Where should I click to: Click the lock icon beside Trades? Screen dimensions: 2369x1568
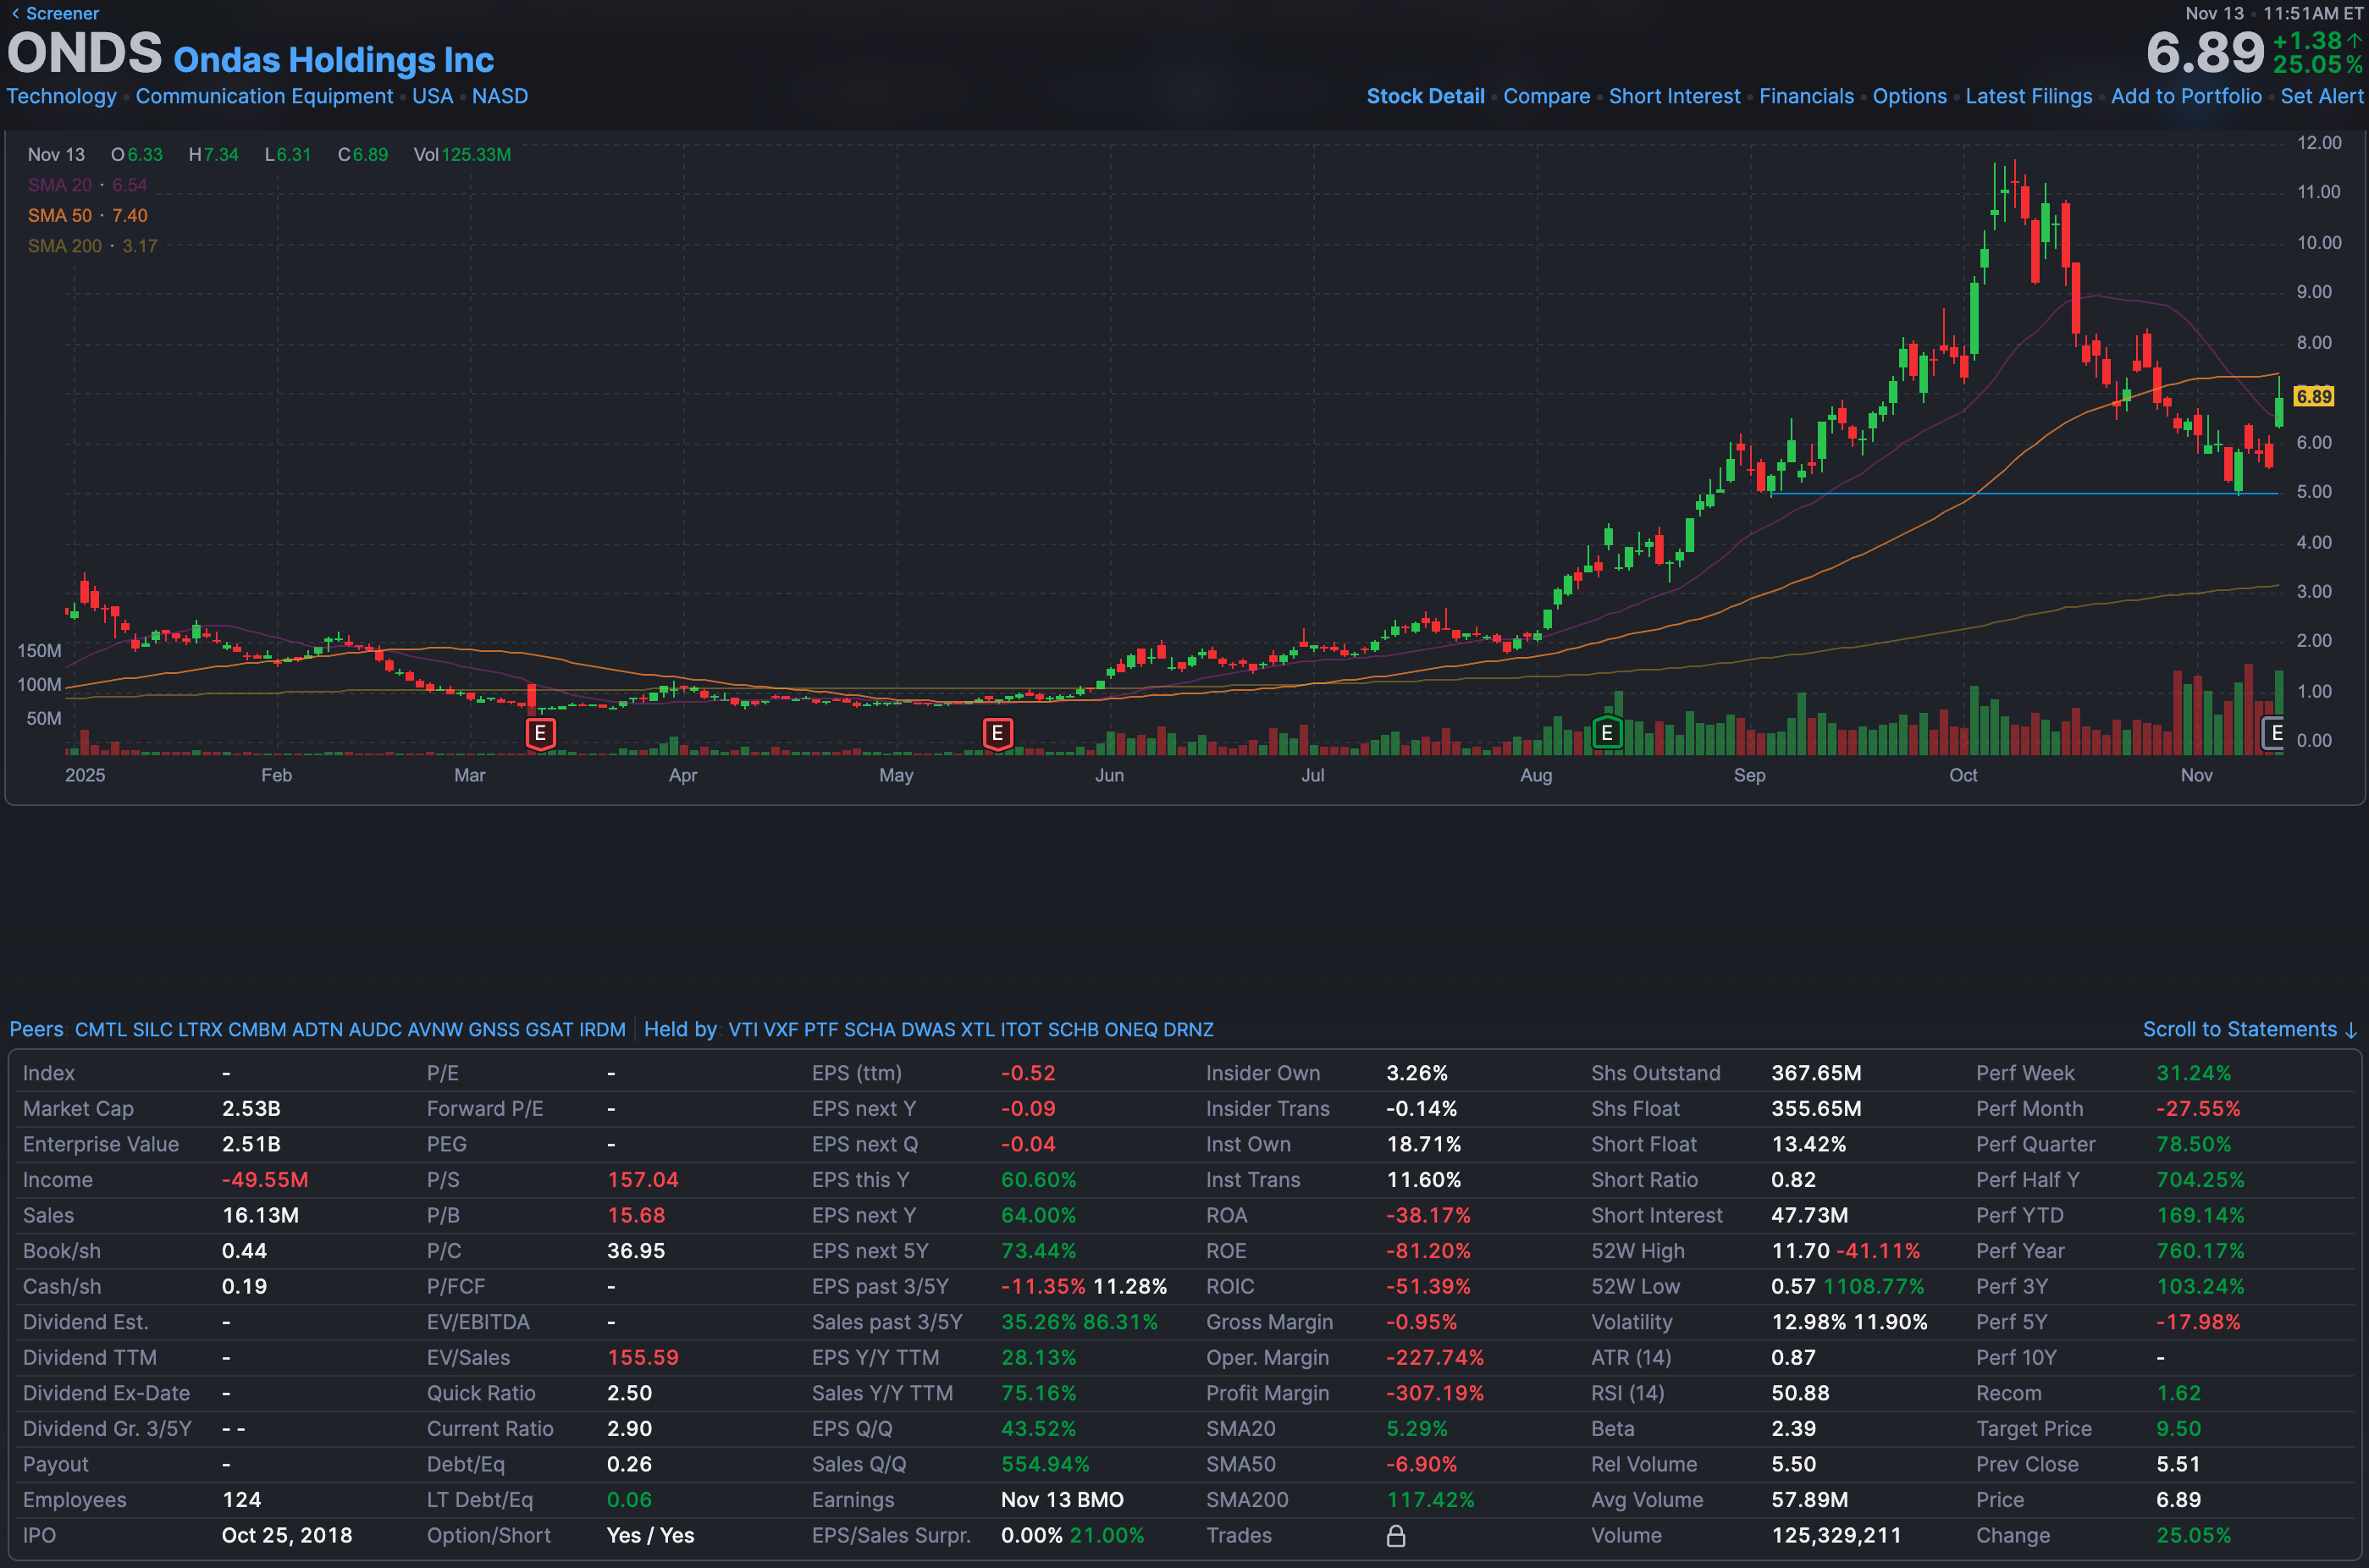tap(1396, 1535)
